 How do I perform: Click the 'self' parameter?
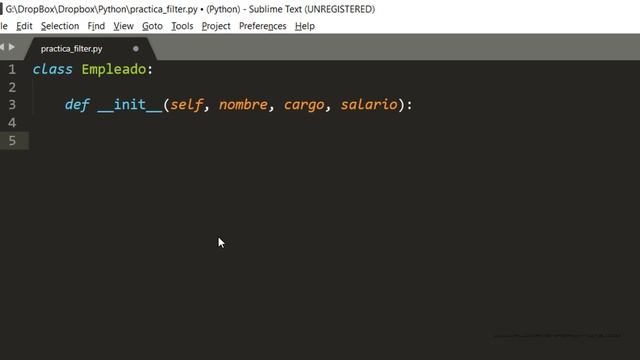187,105
